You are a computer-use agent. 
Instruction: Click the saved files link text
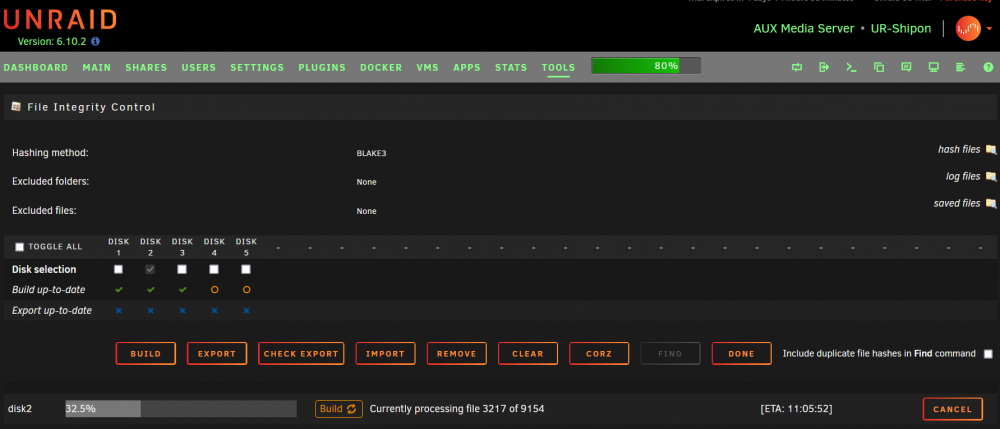[957, 203]
